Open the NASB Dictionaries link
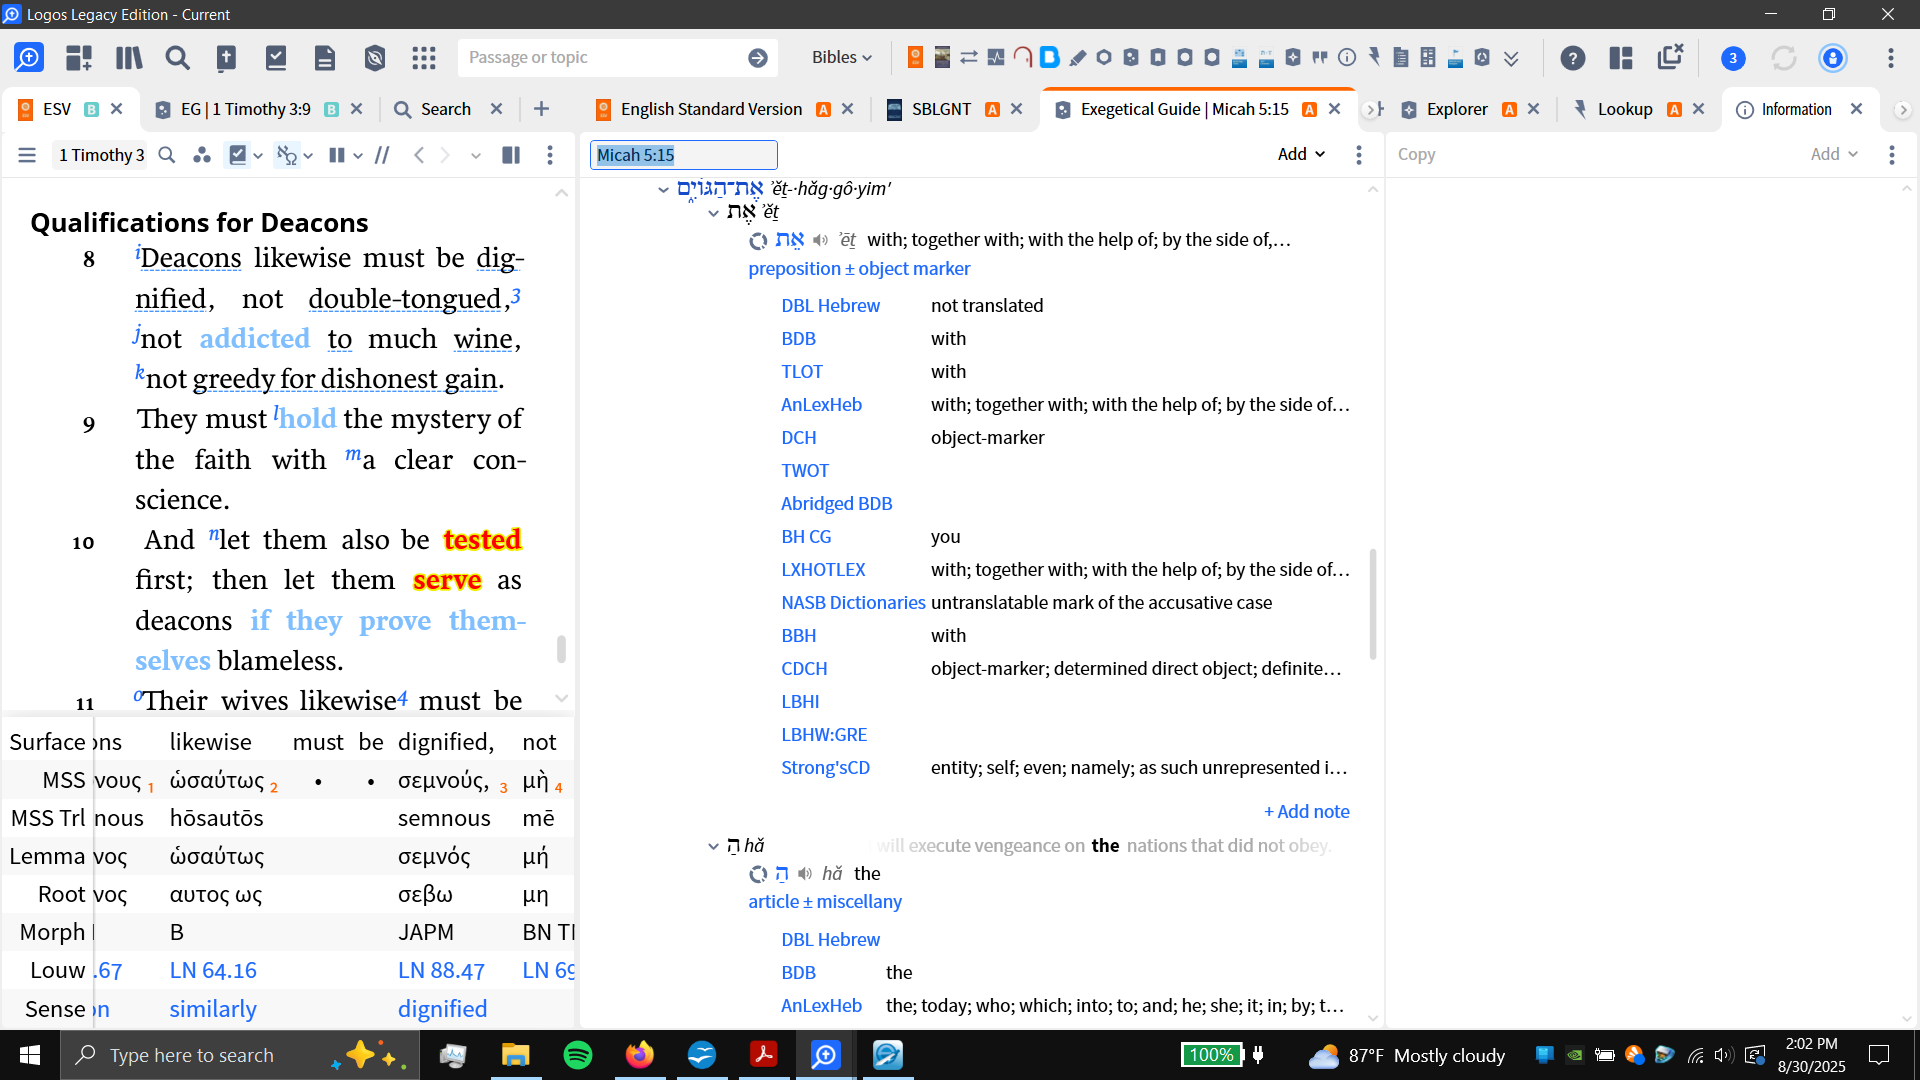This screenshot has height=1080, width=1920. pos(853,603)
